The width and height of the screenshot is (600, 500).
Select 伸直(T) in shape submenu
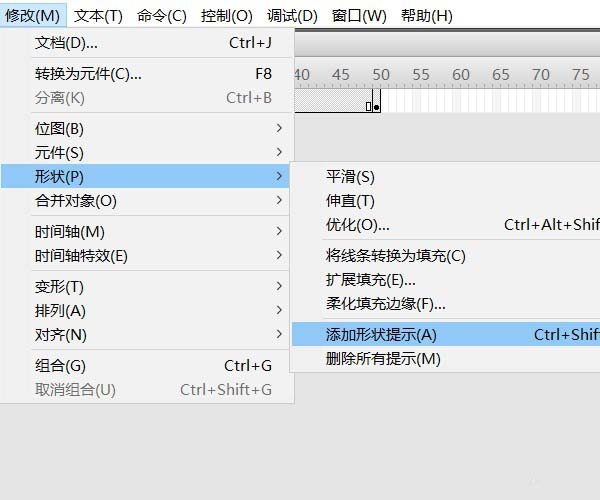point(446,201)
